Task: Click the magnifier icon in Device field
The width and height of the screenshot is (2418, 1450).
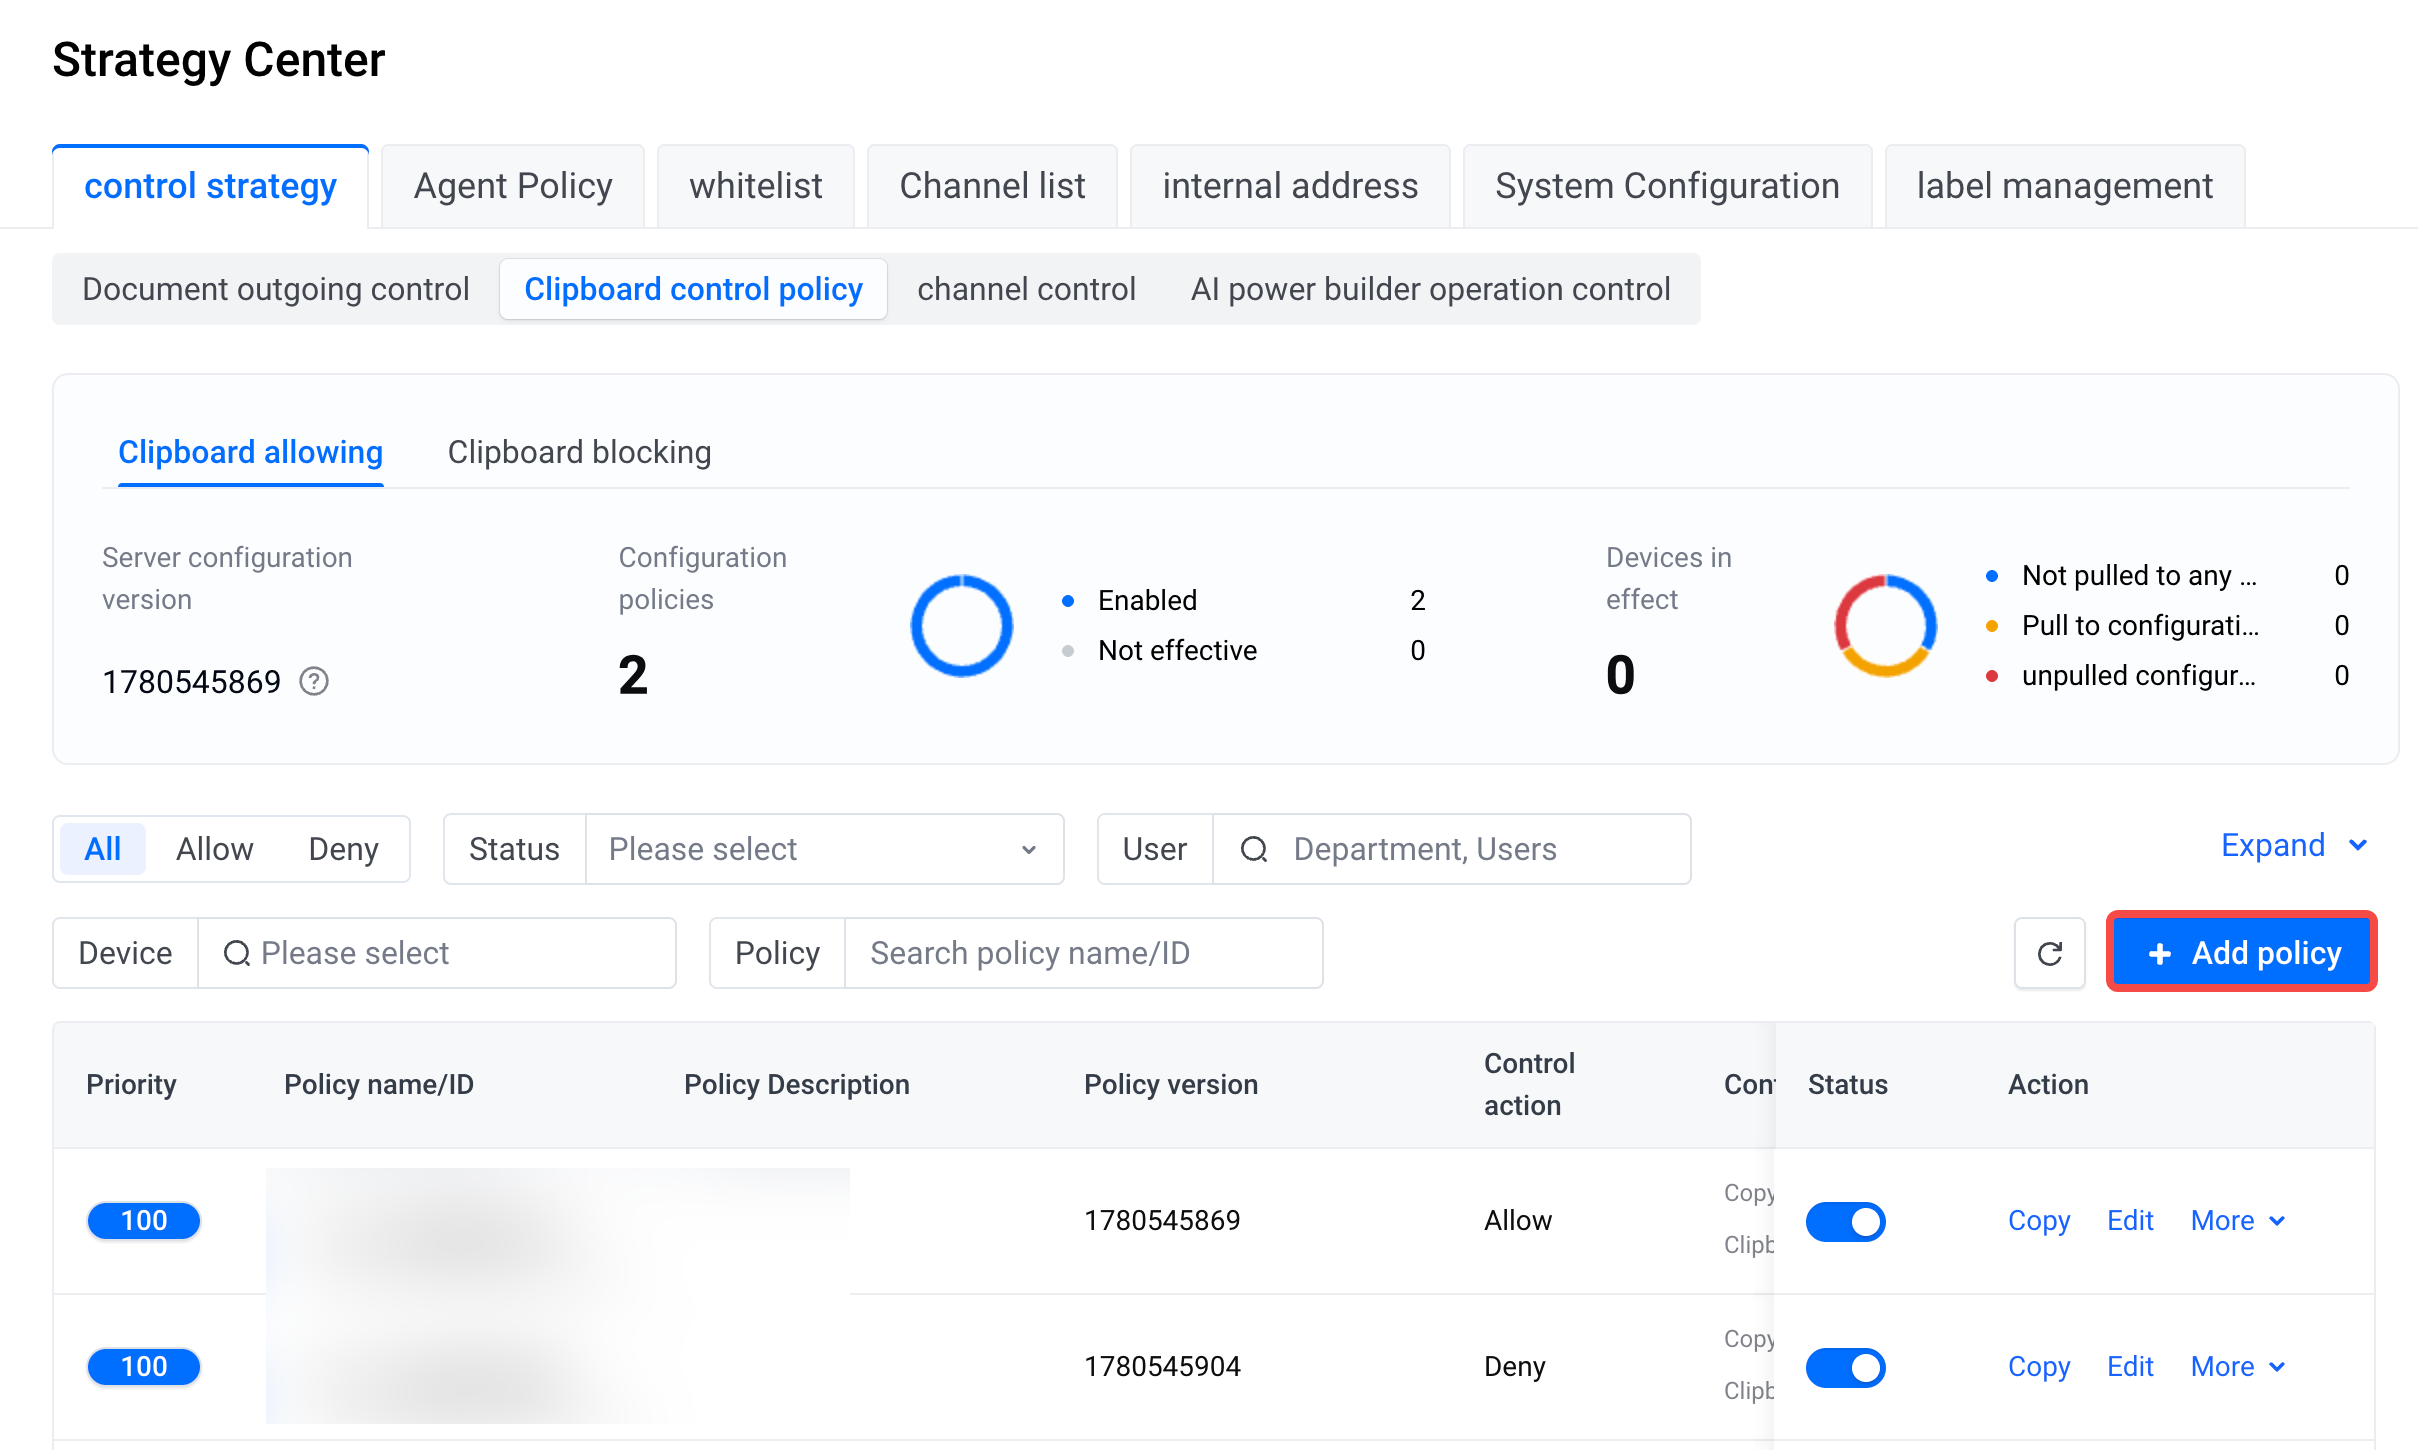Action: click(236, 953)
